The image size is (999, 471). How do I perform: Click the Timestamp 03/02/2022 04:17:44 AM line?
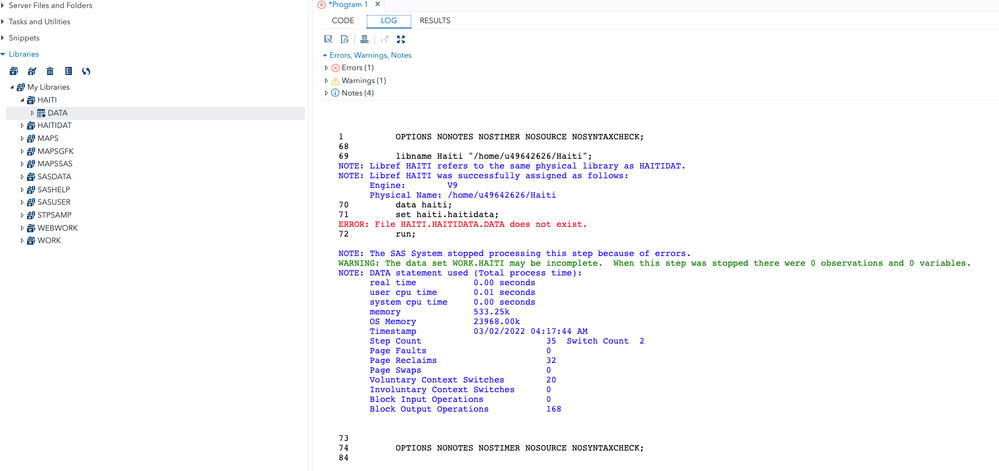(x=478, y=331)
